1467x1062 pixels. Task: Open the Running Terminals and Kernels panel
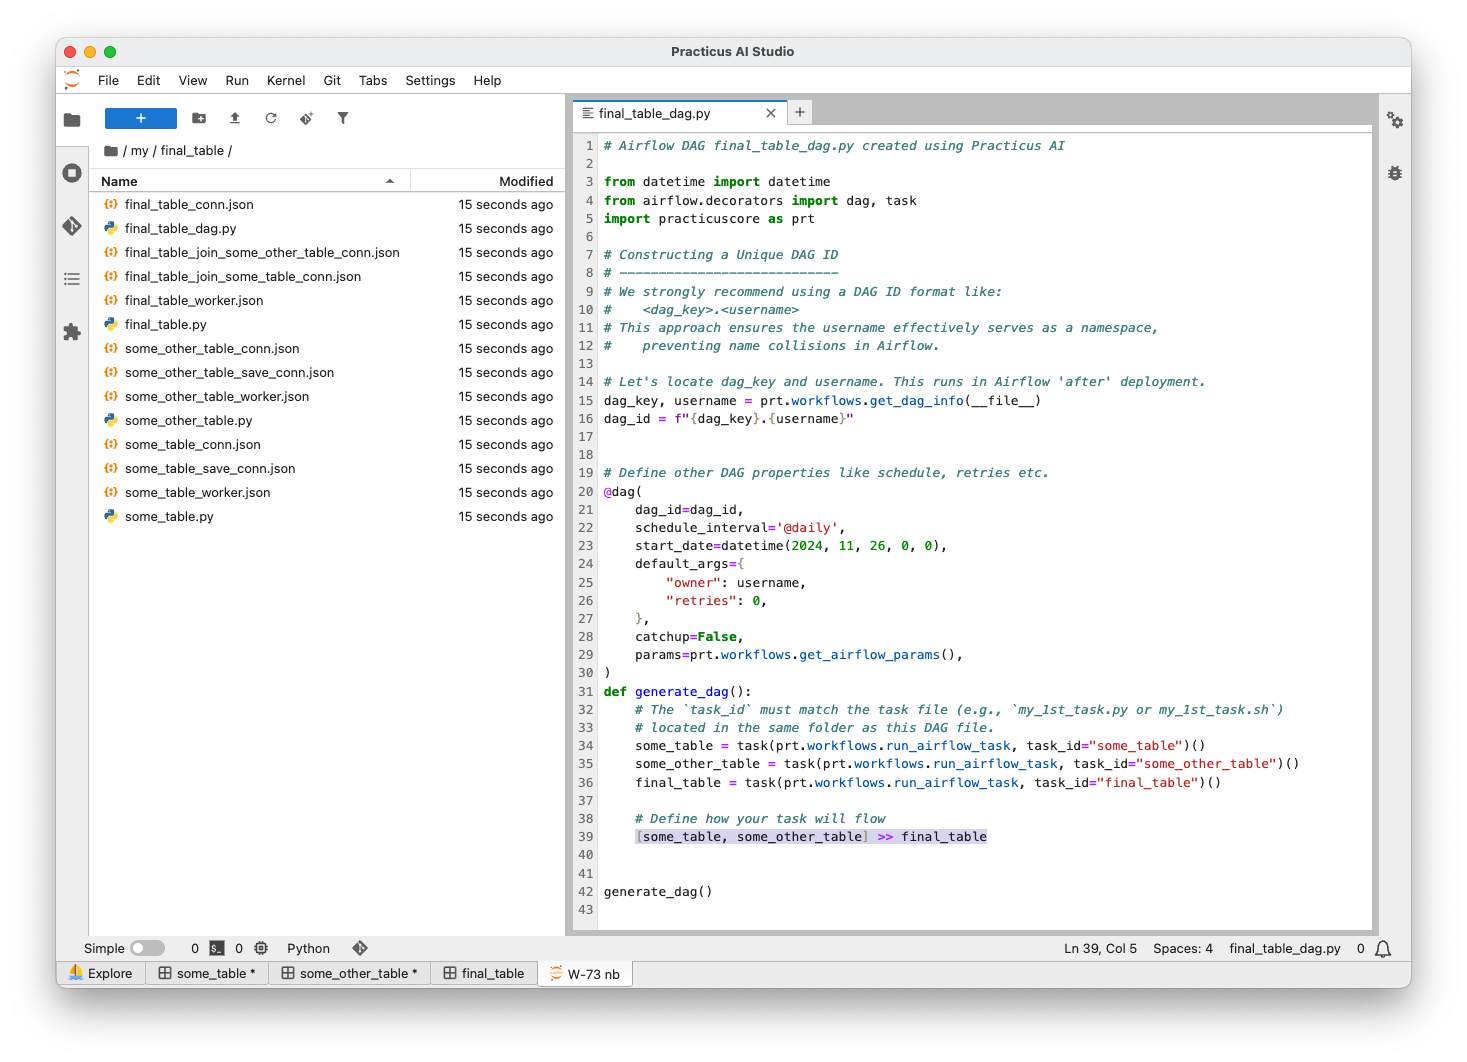tap(72, 173)
